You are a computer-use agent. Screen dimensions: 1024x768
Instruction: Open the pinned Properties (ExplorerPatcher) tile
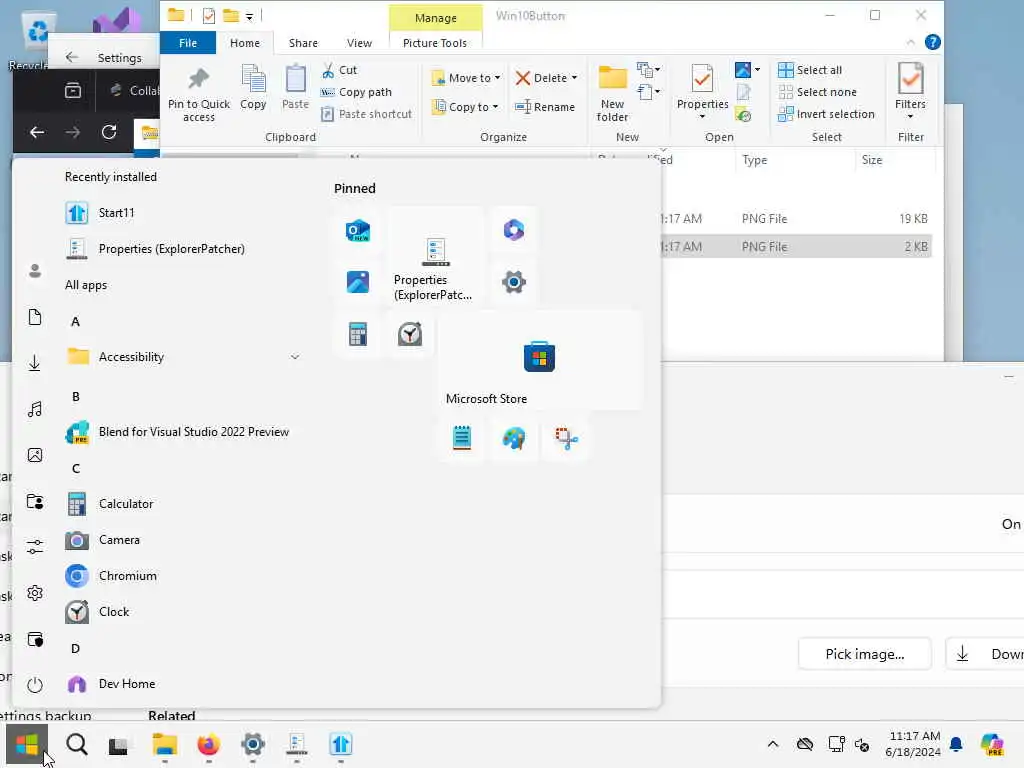click(435, 256)
